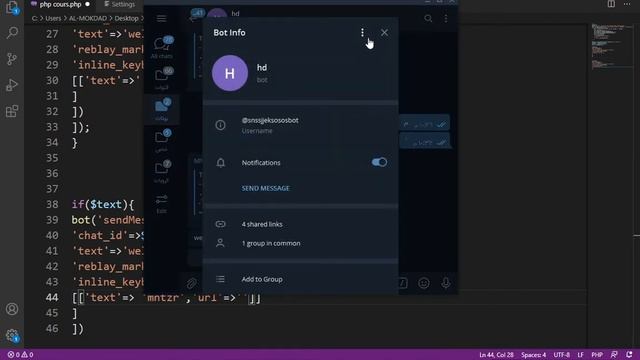The height and width of the screenshot is (360, 640).
Task: Close the Bot Info panel
Action: [x=384, y=32]
